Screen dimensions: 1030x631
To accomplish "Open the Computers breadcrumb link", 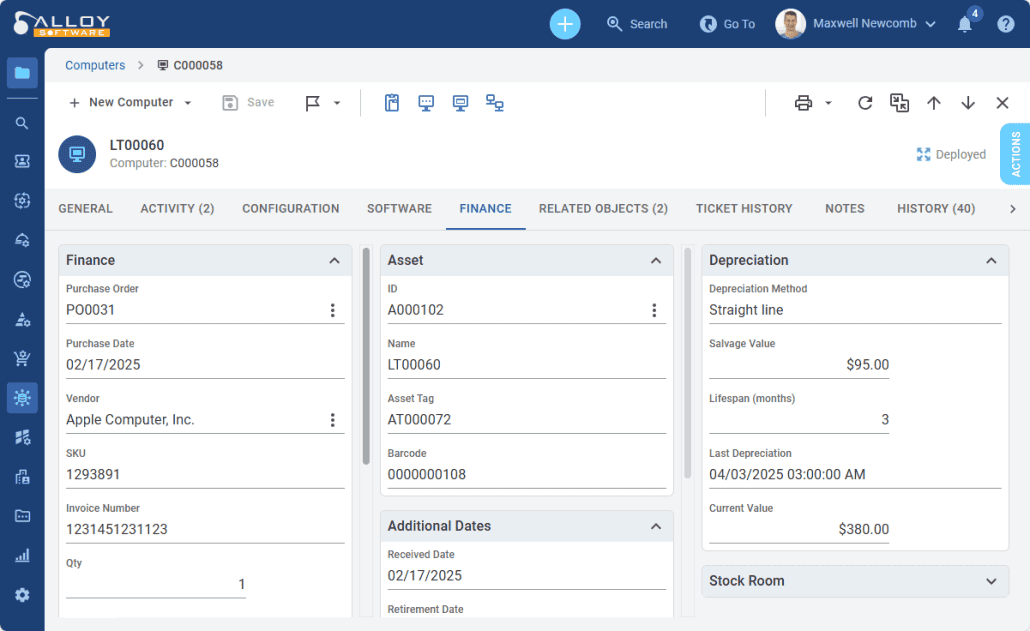I will click(x=94, y=65).
